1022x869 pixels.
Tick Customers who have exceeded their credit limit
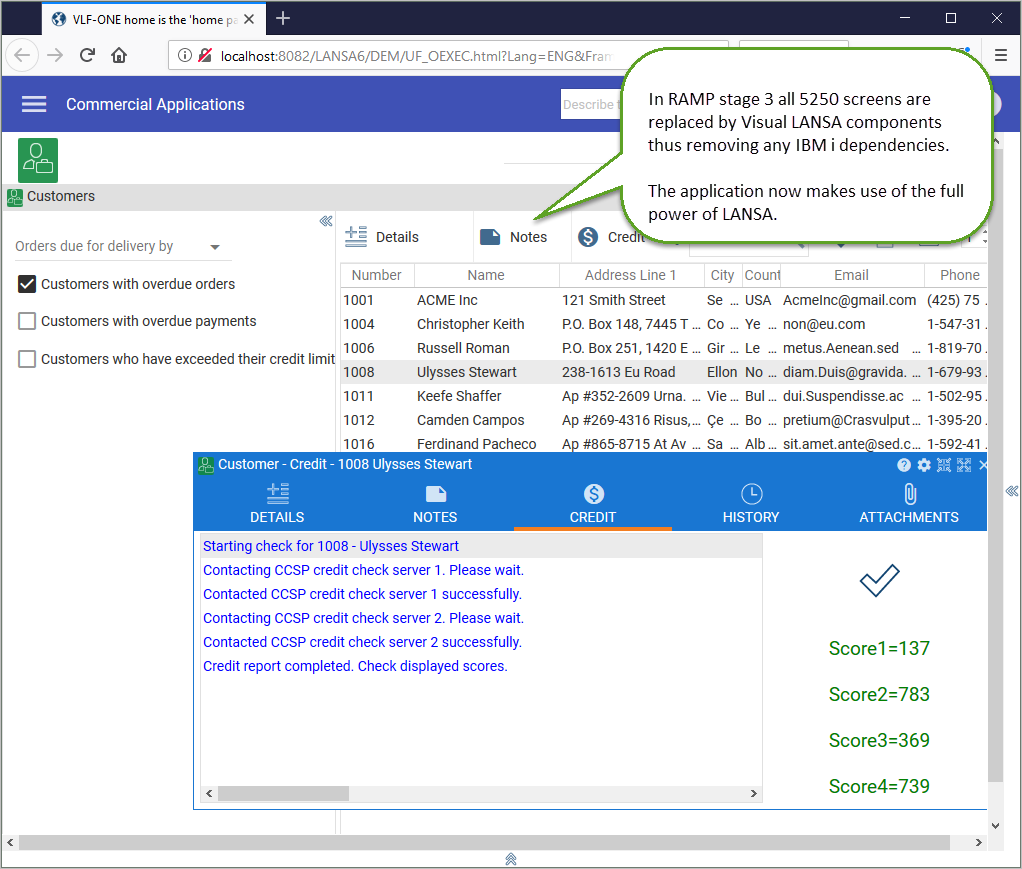click(x=27, y=359)
